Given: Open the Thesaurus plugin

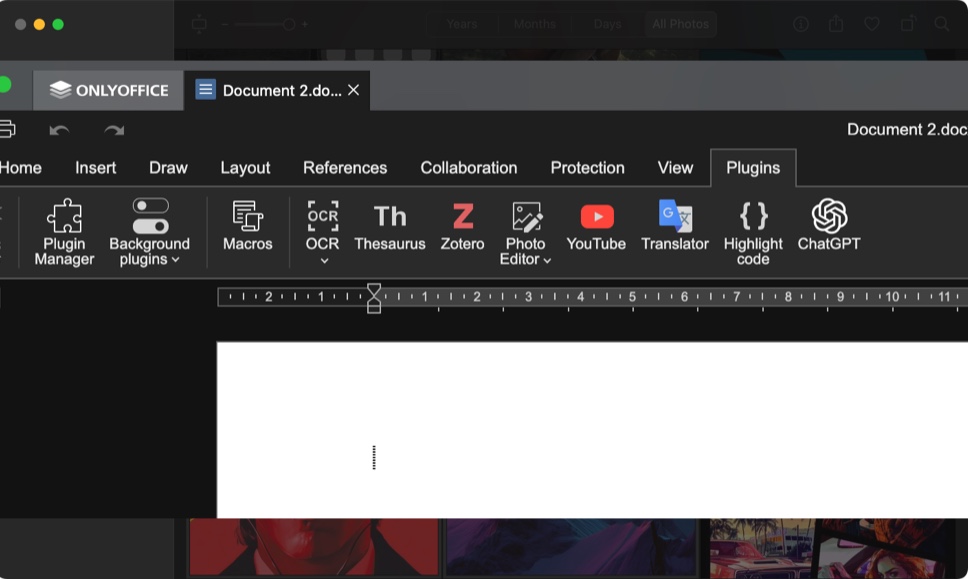Looking at the screenshot, I should coord(390,226).
